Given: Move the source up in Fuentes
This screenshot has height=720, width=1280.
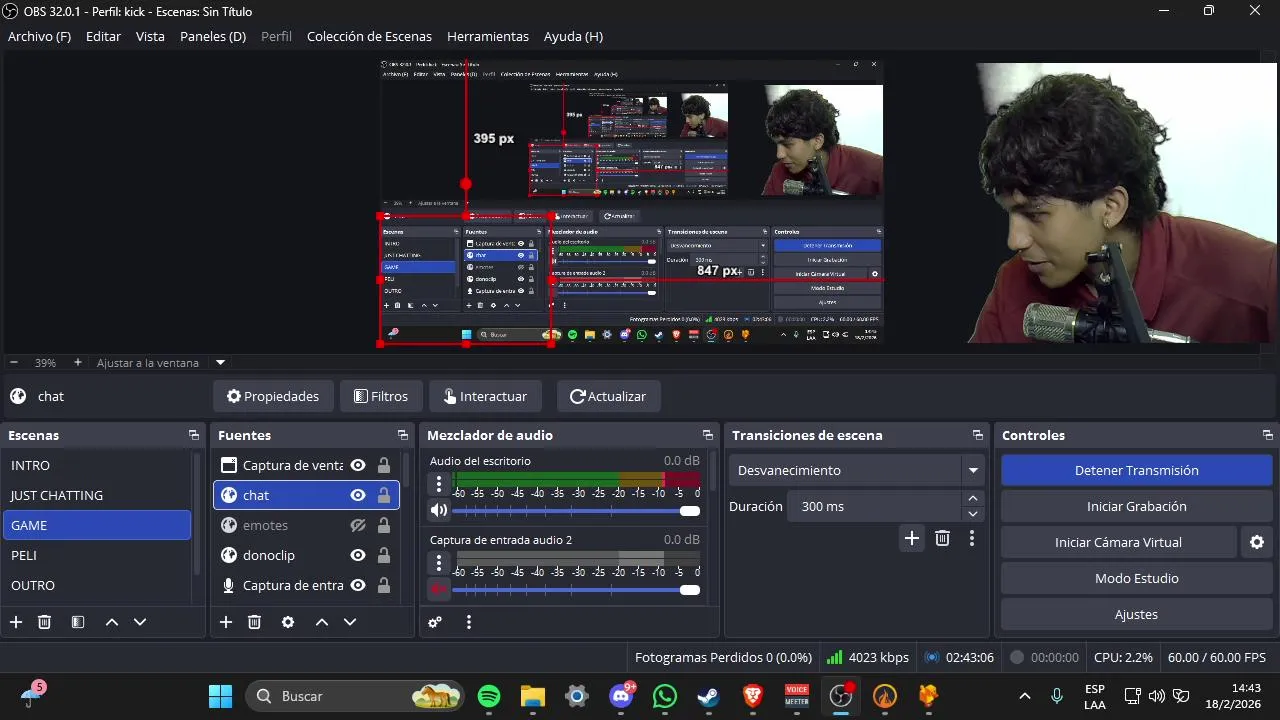Looking at the screenshot, I should 322,622.
